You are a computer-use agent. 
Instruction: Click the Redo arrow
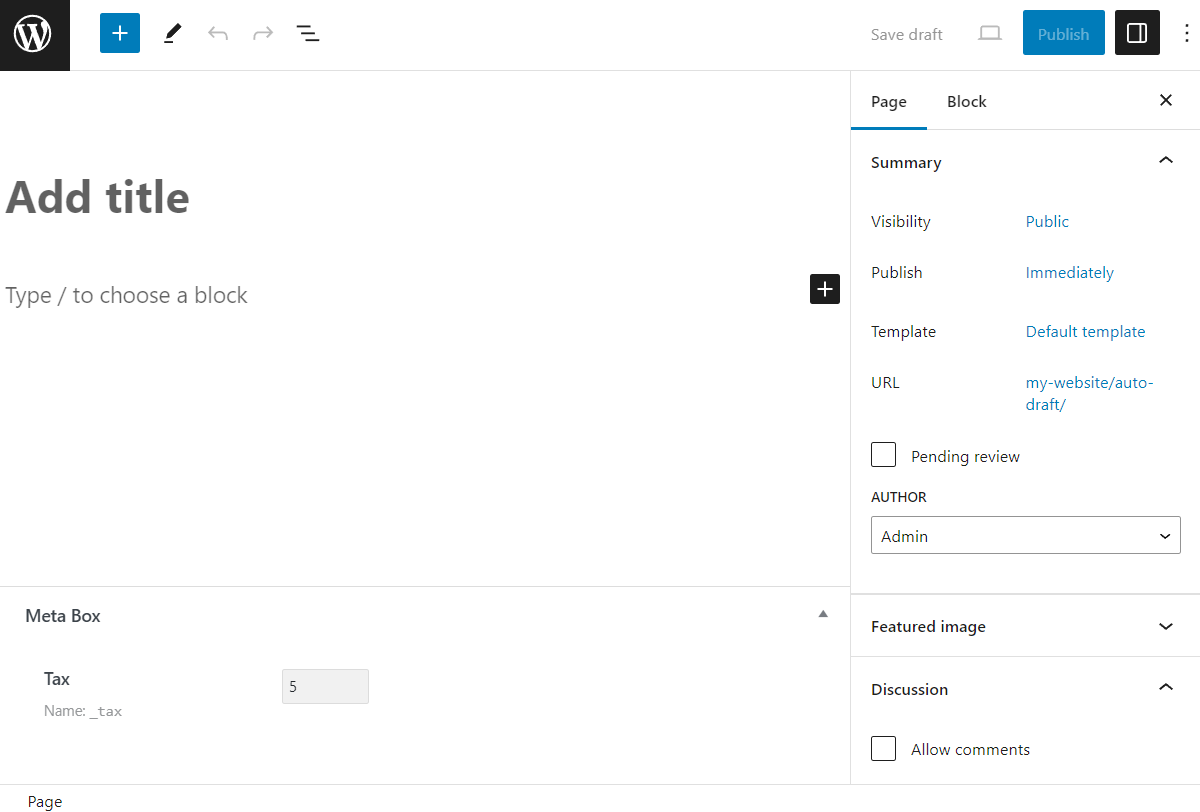click(x=262, y=33)
